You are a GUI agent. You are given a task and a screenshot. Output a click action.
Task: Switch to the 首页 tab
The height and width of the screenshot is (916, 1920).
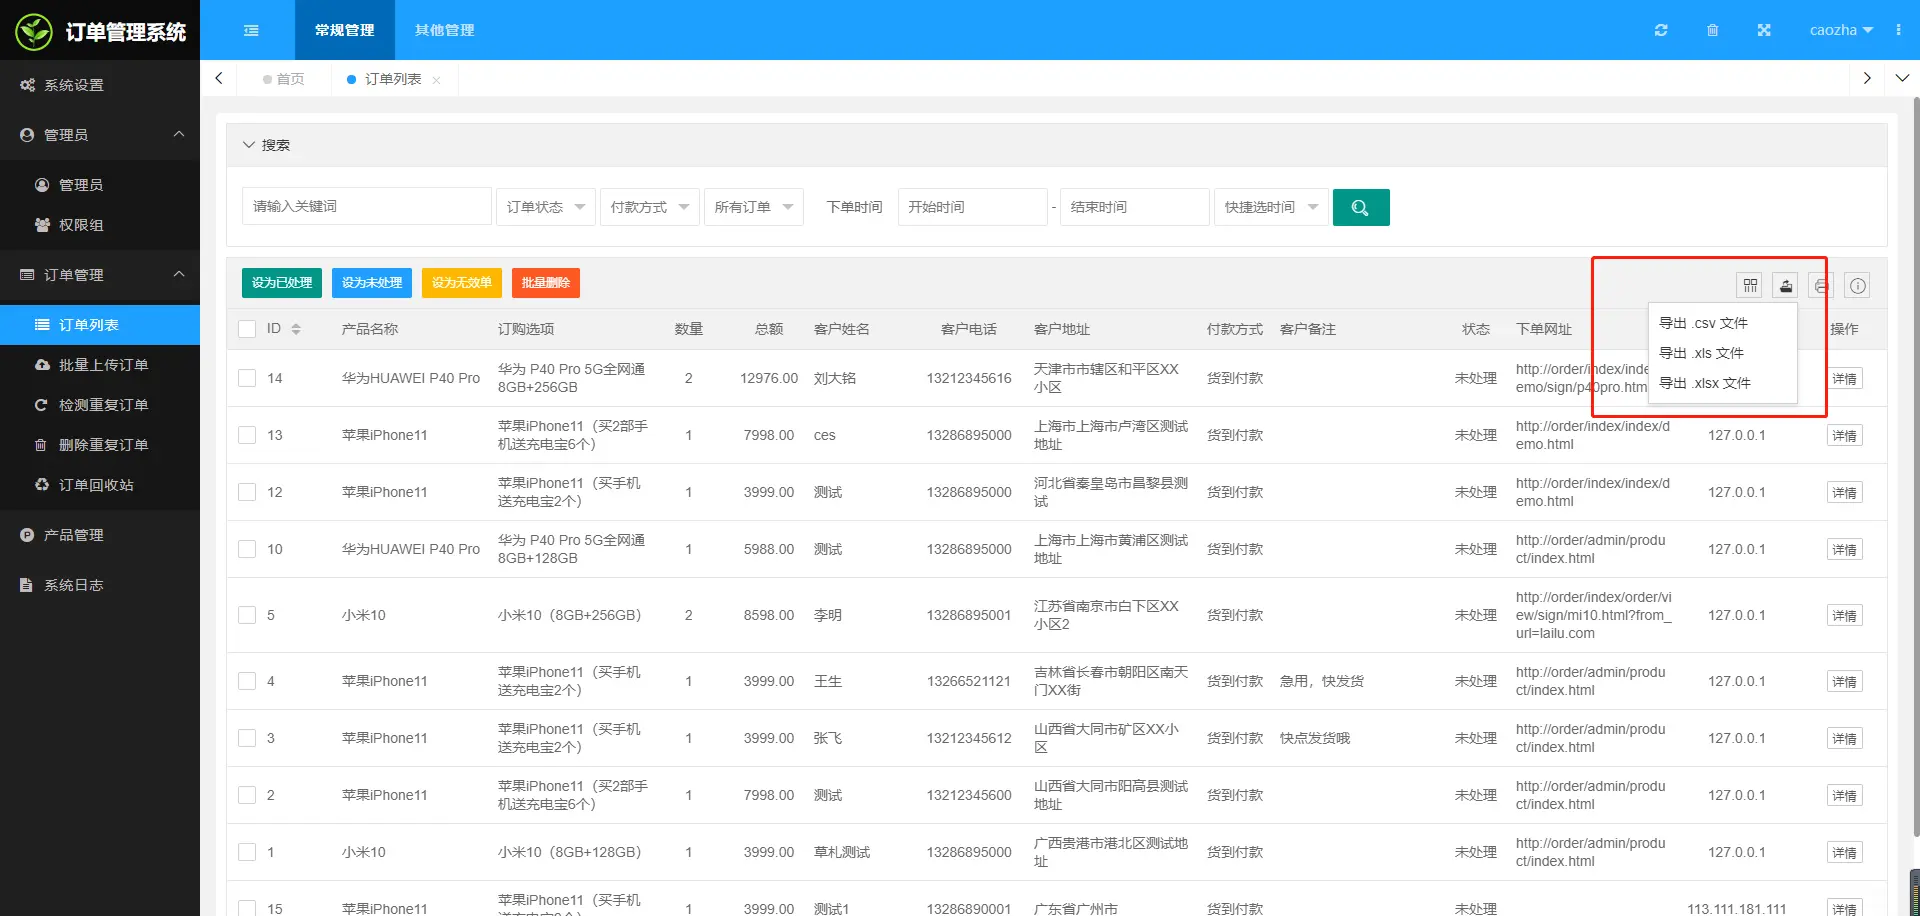point(290,78)
